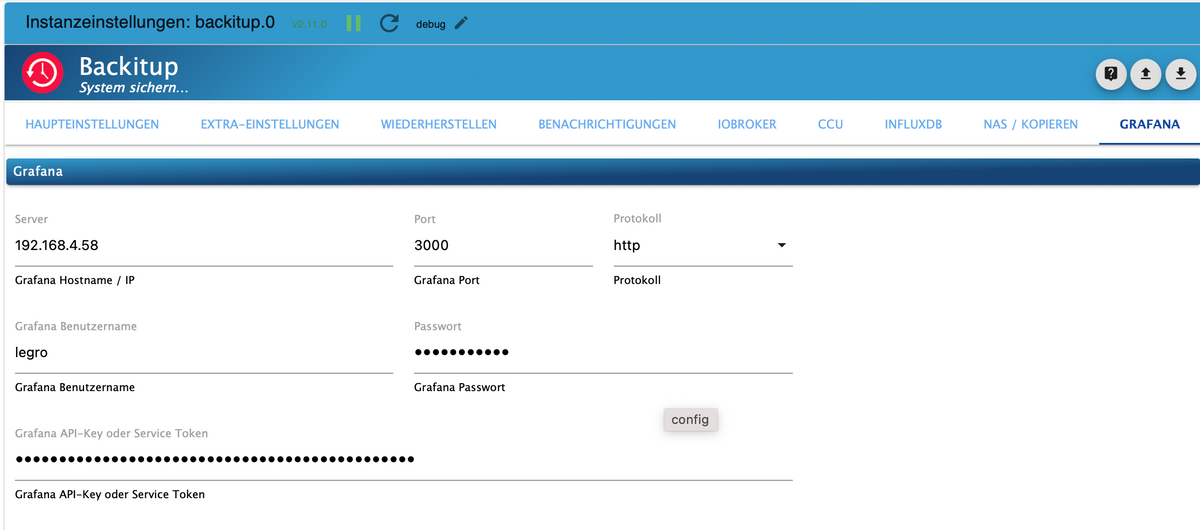1200x530 pixels.
Task: Focus the Grafana Port field 3000
Action: 503,245
